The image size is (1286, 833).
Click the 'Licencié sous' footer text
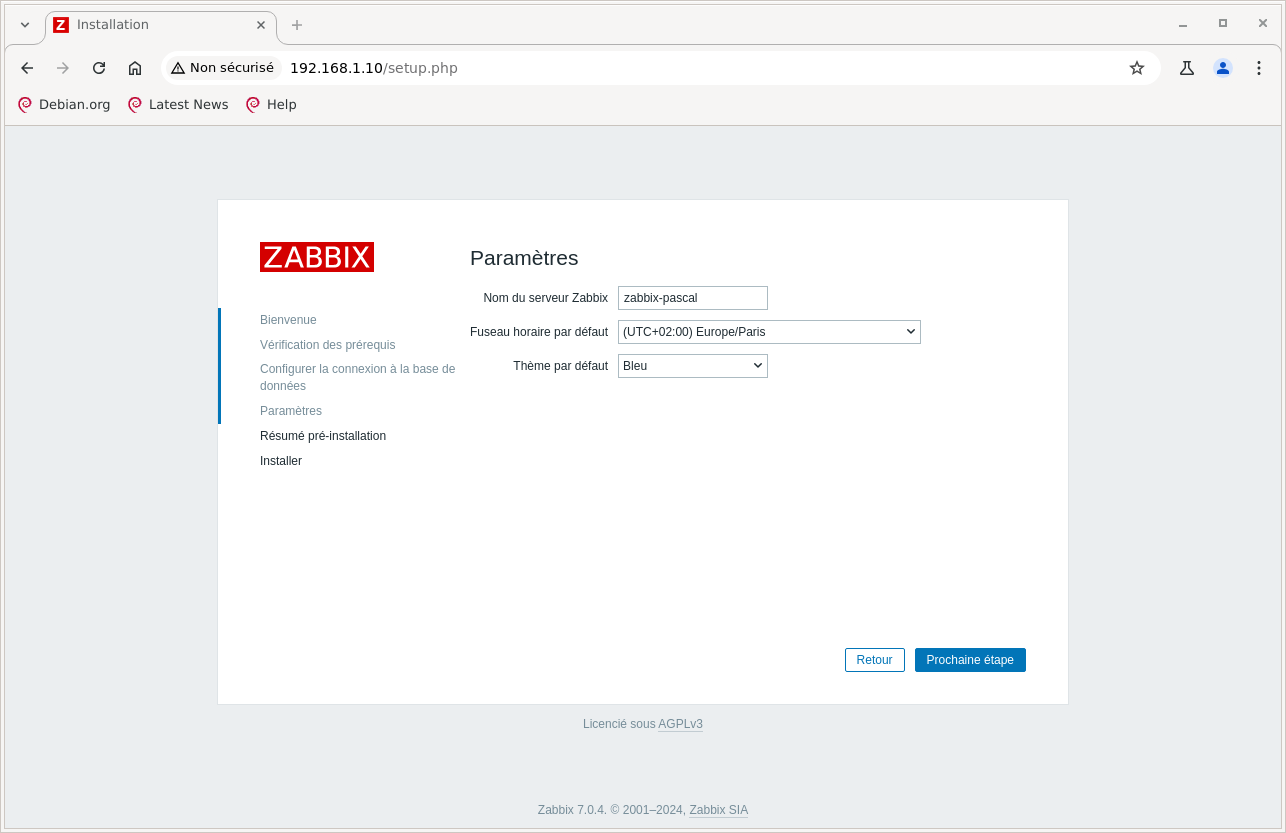[619, 724]
